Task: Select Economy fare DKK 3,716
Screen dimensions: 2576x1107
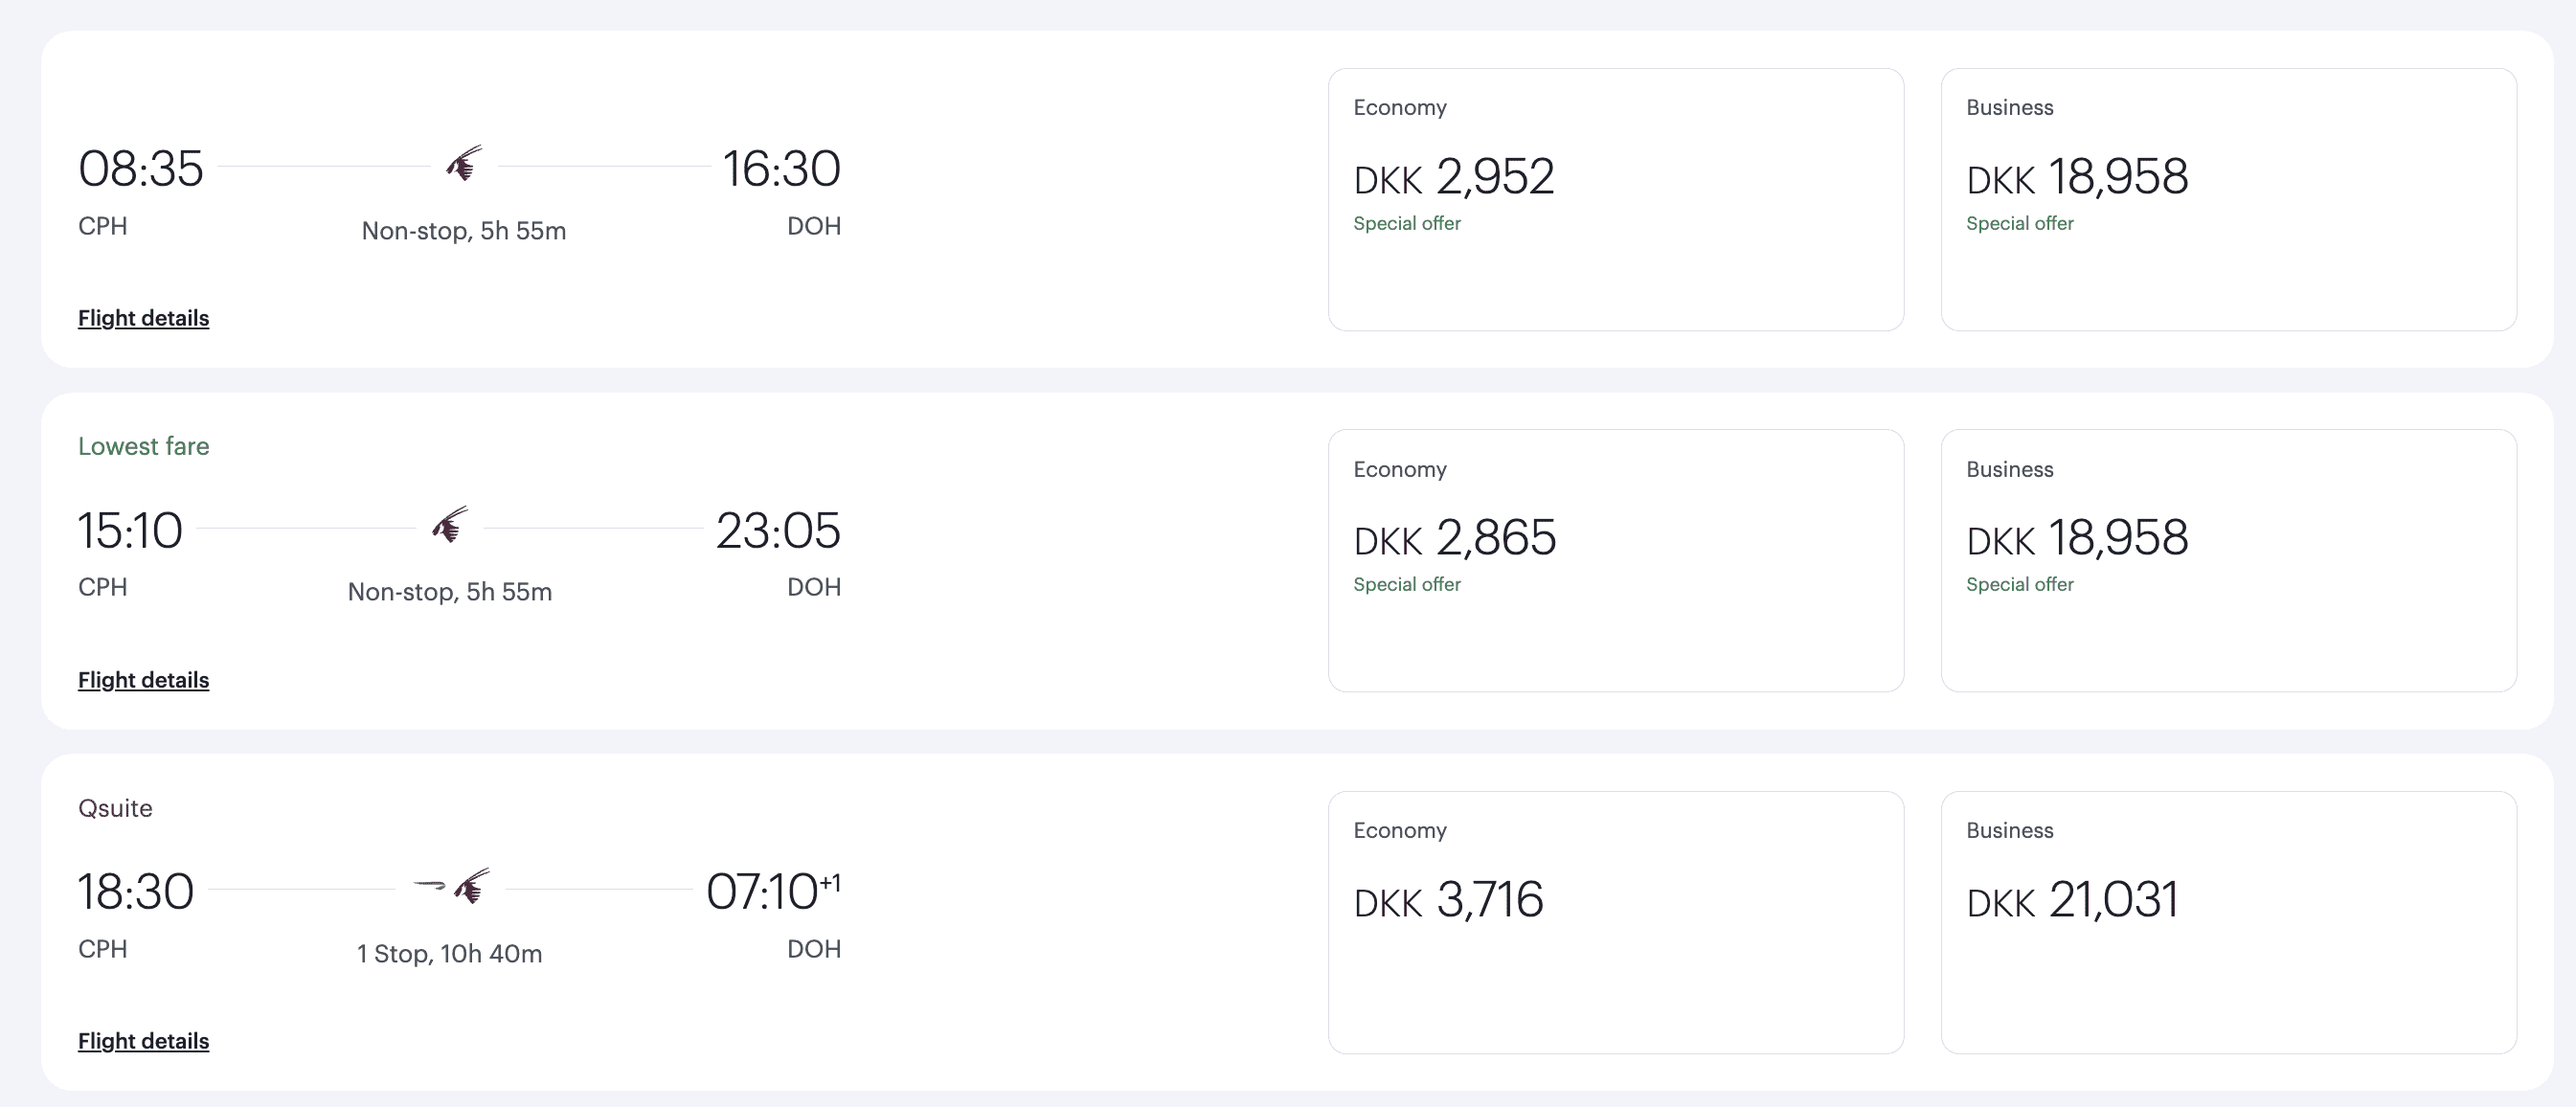Action: coord(1615,922)
